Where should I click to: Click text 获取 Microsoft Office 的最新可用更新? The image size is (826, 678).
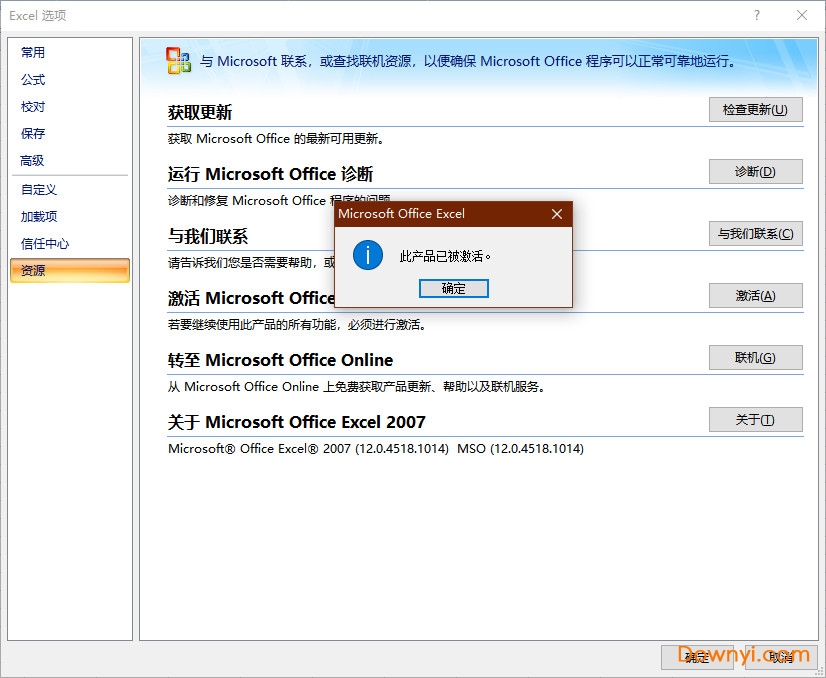pos(276,139)
